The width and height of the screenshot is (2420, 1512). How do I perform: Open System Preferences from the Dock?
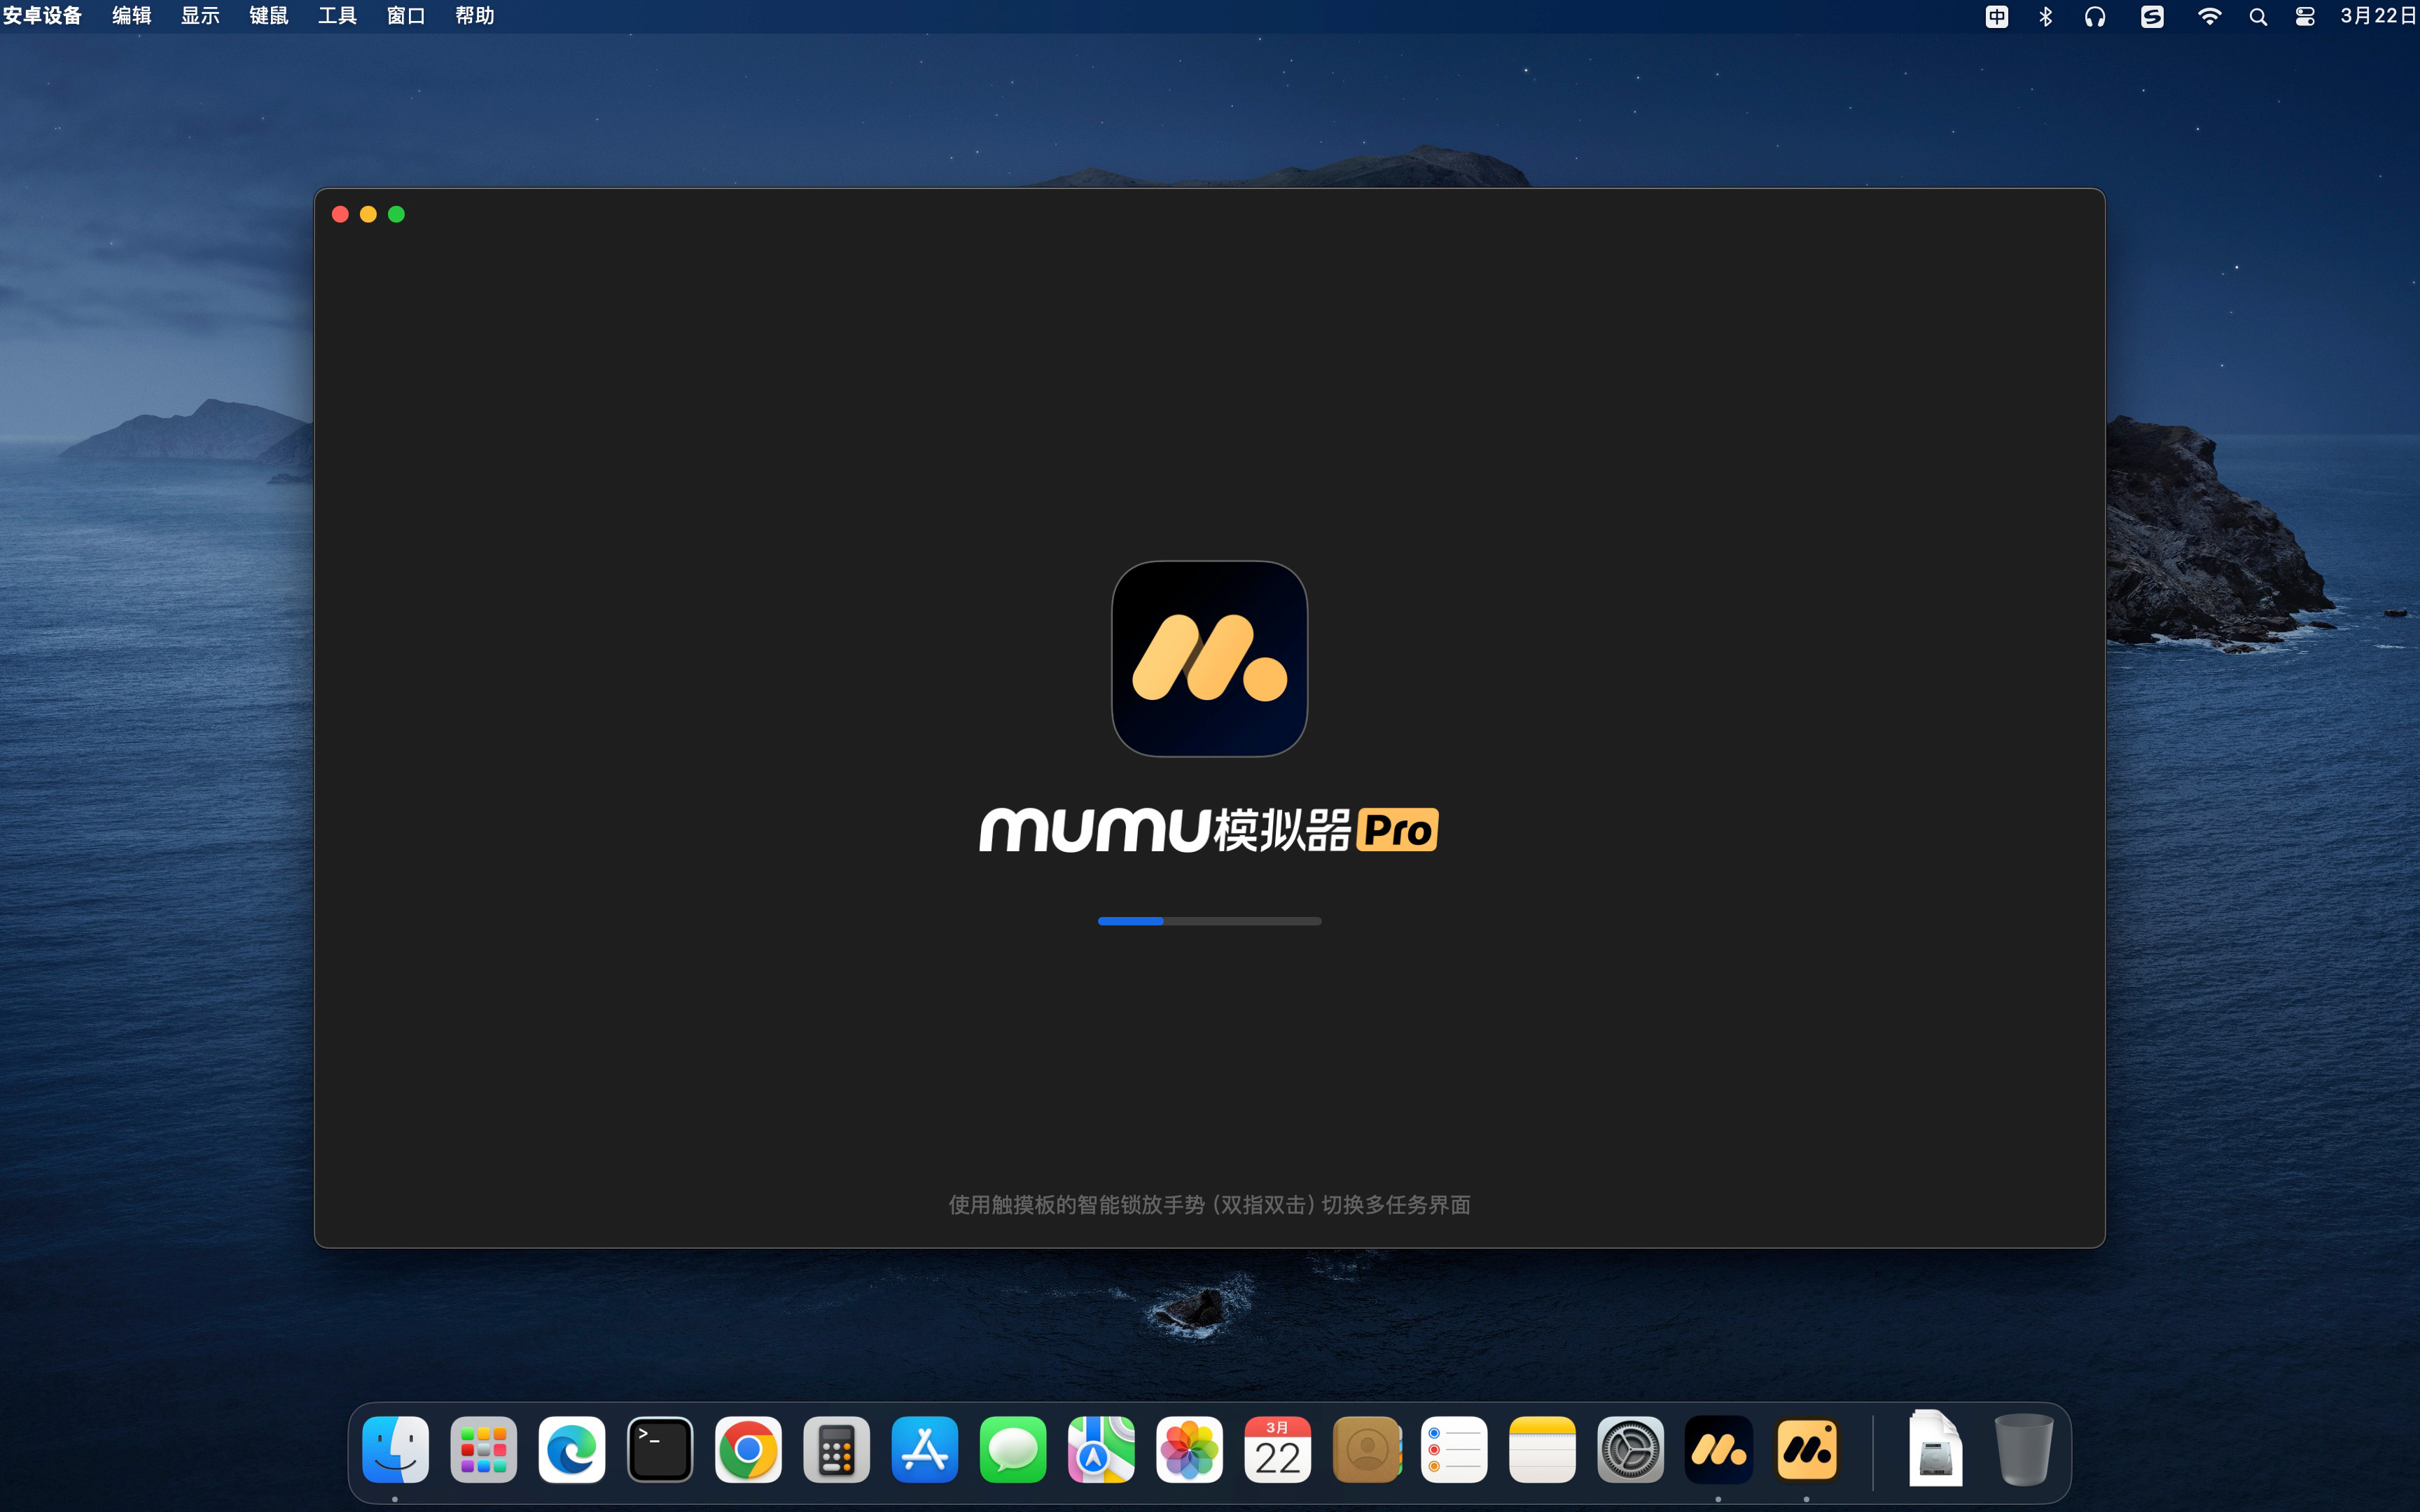[1631, 1449]
